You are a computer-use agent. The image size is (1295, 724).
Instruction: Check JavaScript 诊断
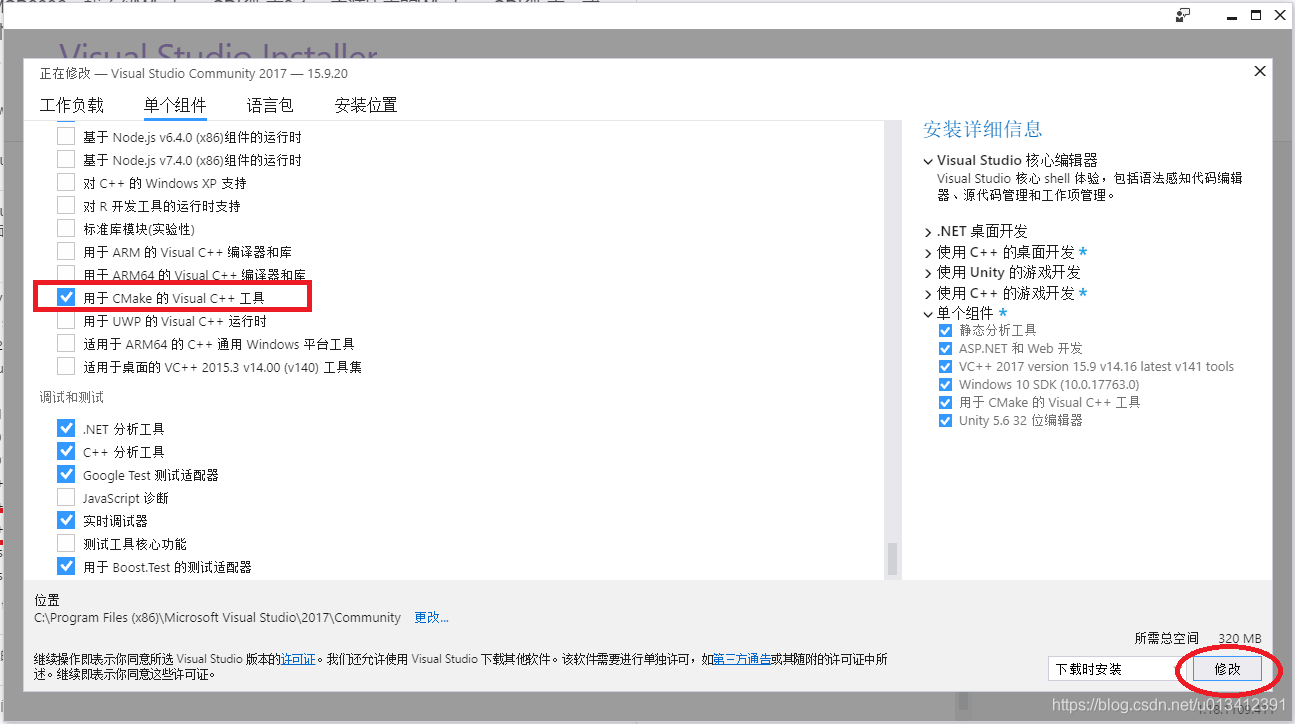[66, 498]
